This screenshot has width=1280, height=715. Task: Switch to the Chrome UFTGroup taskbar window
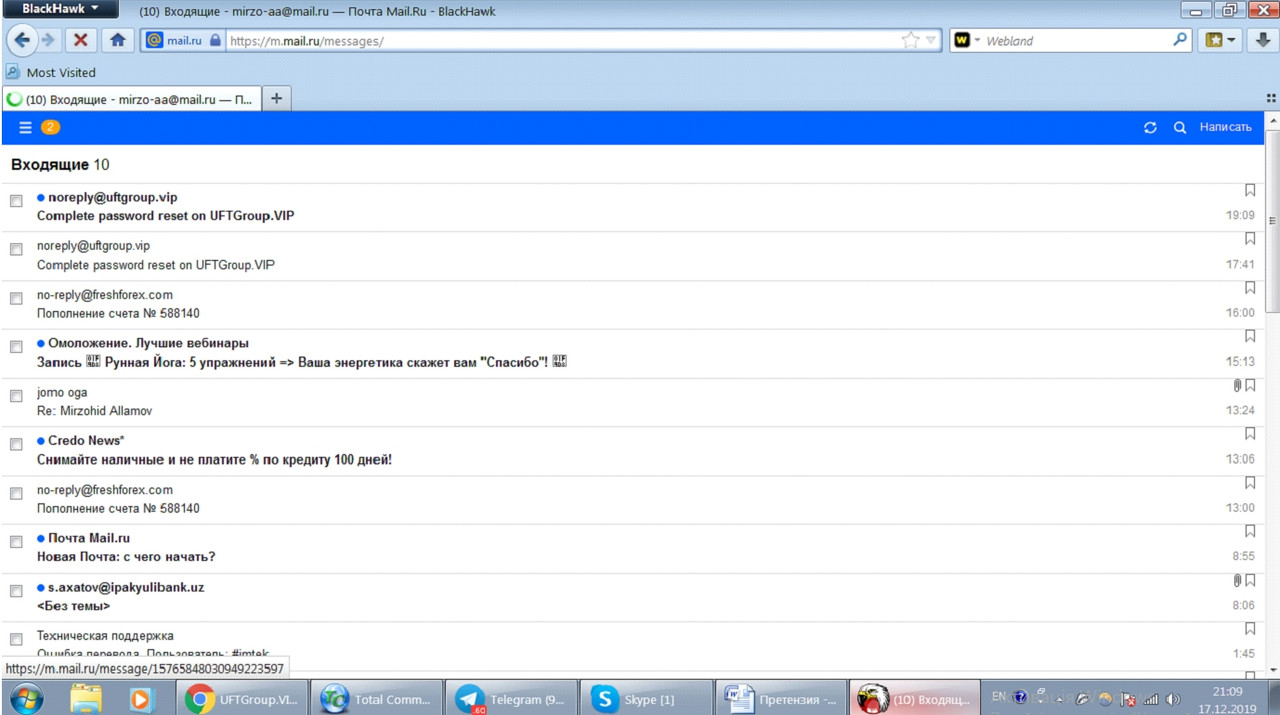click(x=241, y=698)
